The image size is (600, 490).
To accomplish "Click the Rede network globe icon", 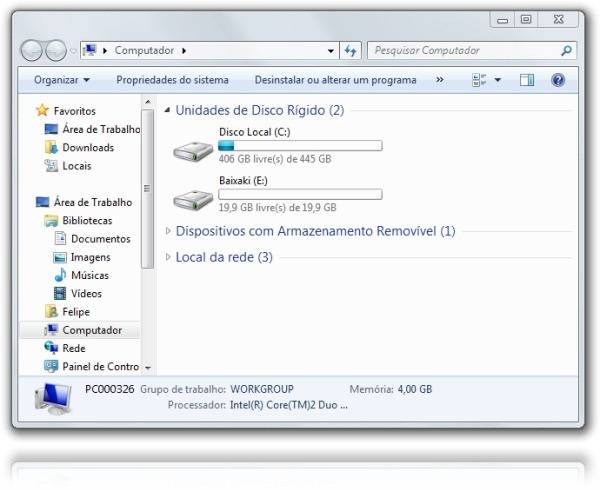I will tap(51, 348).
